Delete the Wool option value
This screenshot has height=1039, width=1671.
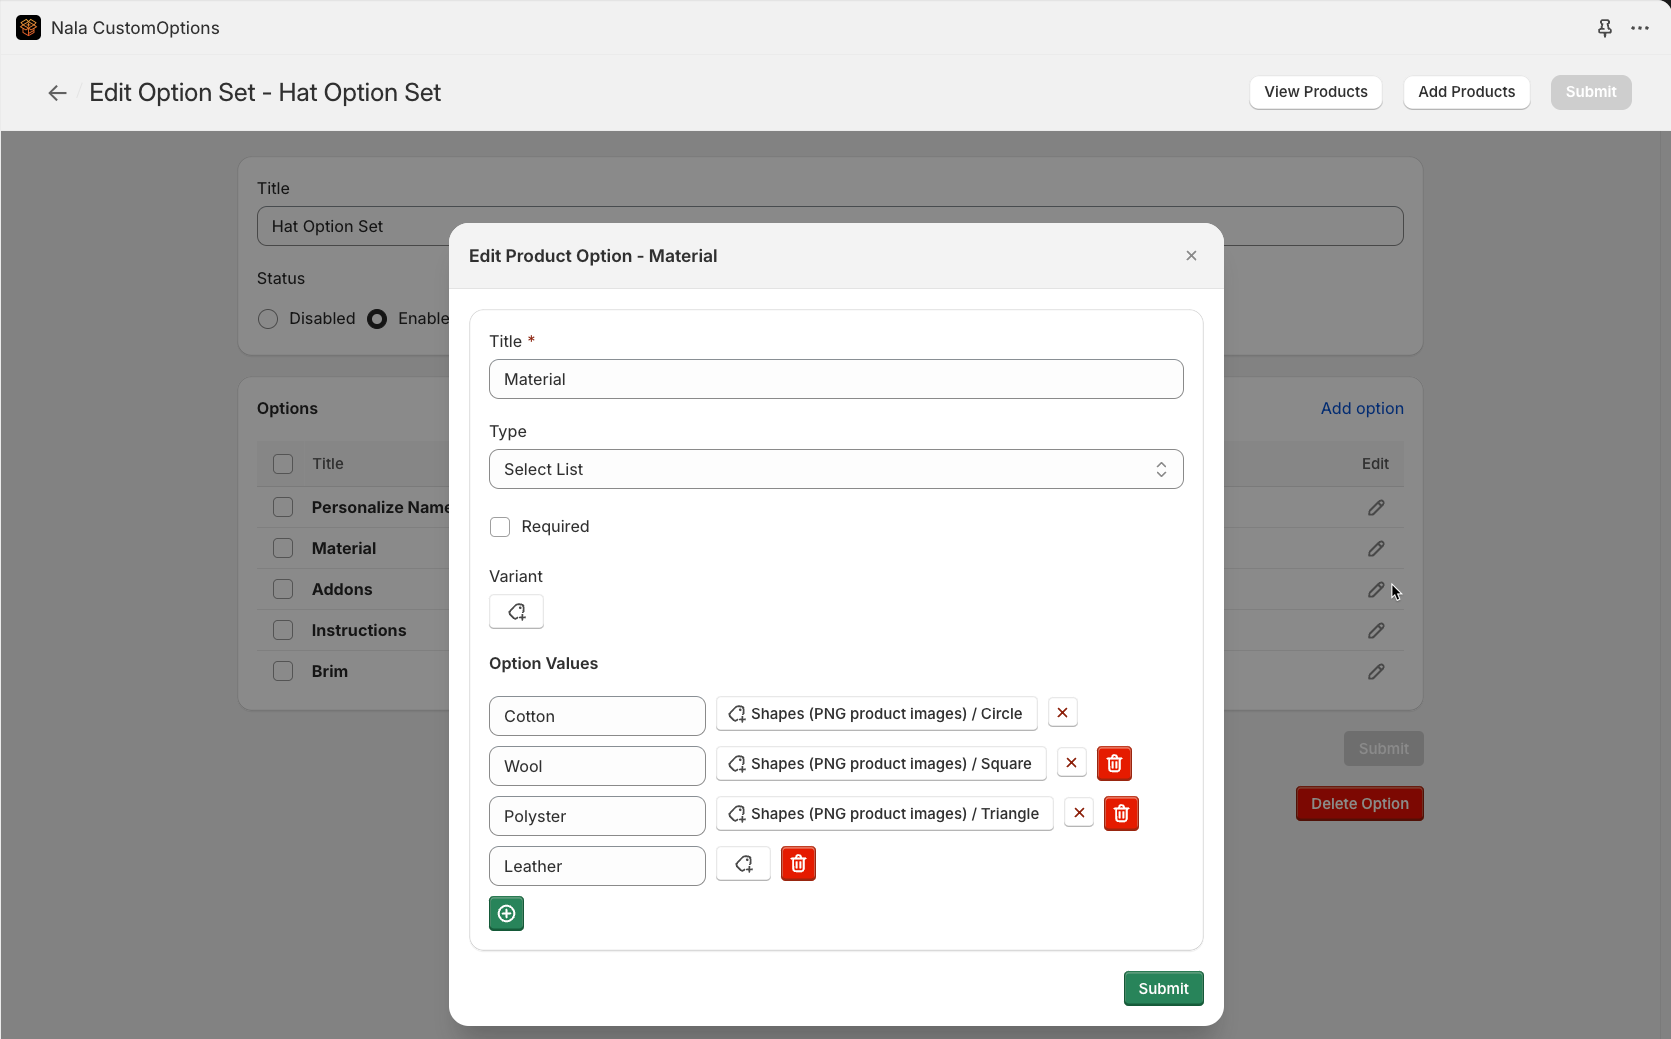point(1114,764)
